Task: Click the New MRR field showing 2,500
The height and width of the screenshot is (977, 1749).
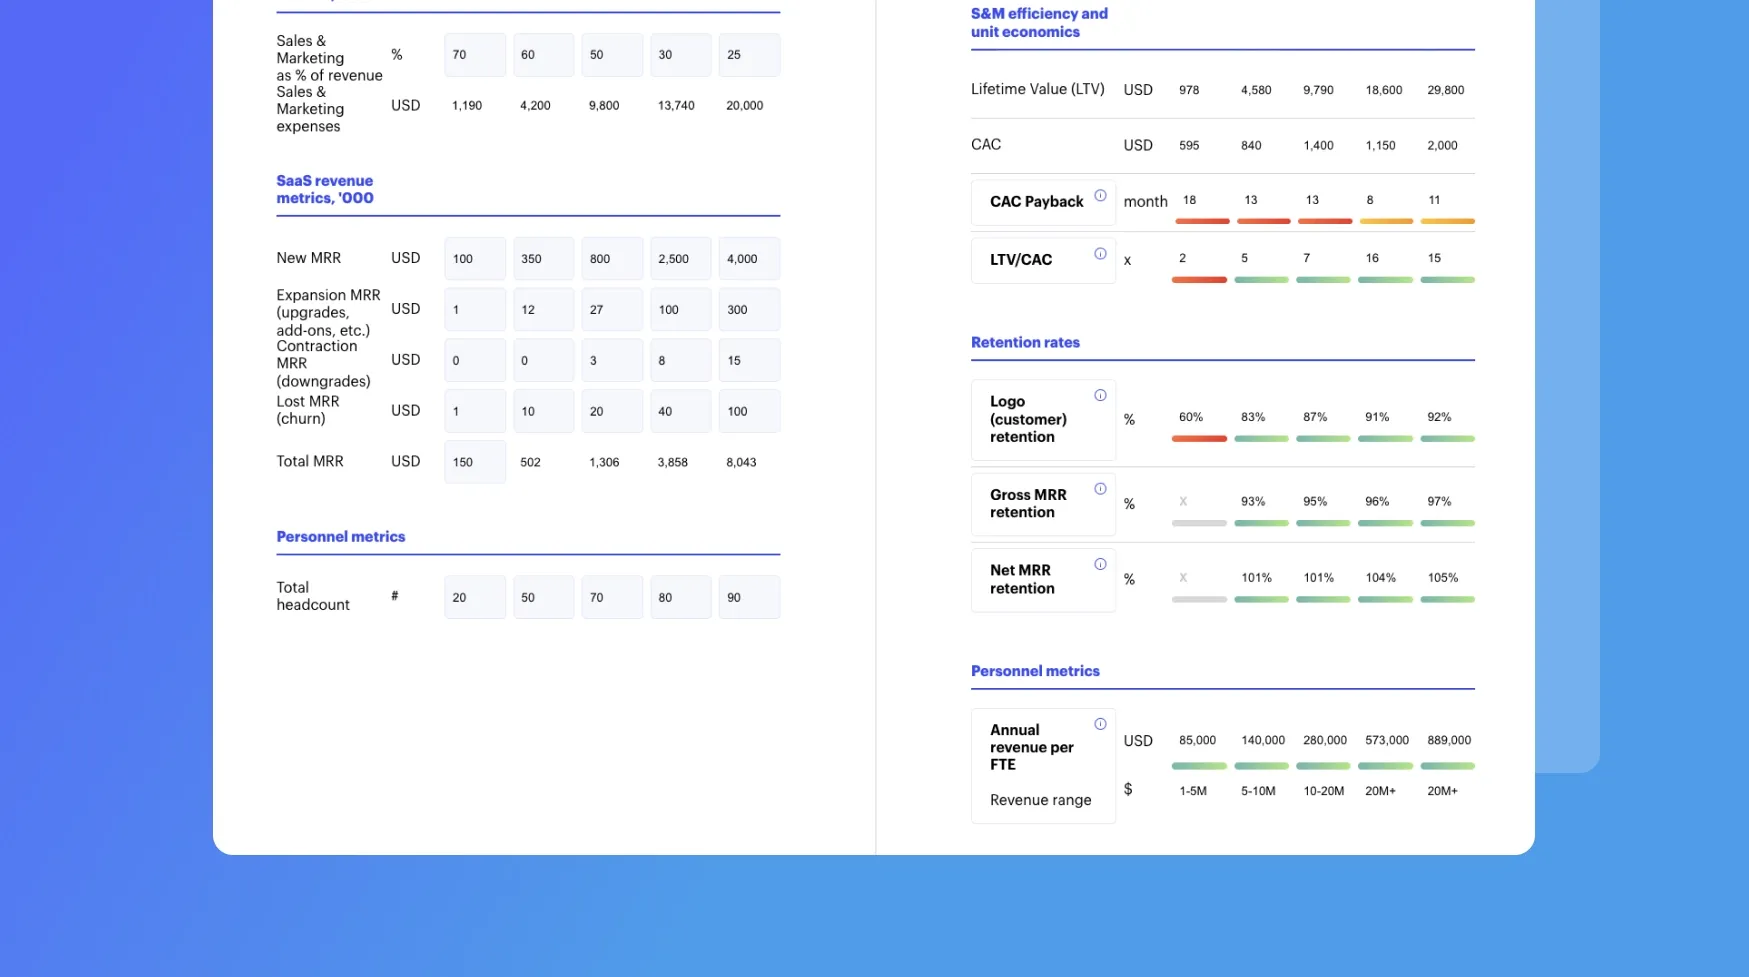Action: point(680,259)
